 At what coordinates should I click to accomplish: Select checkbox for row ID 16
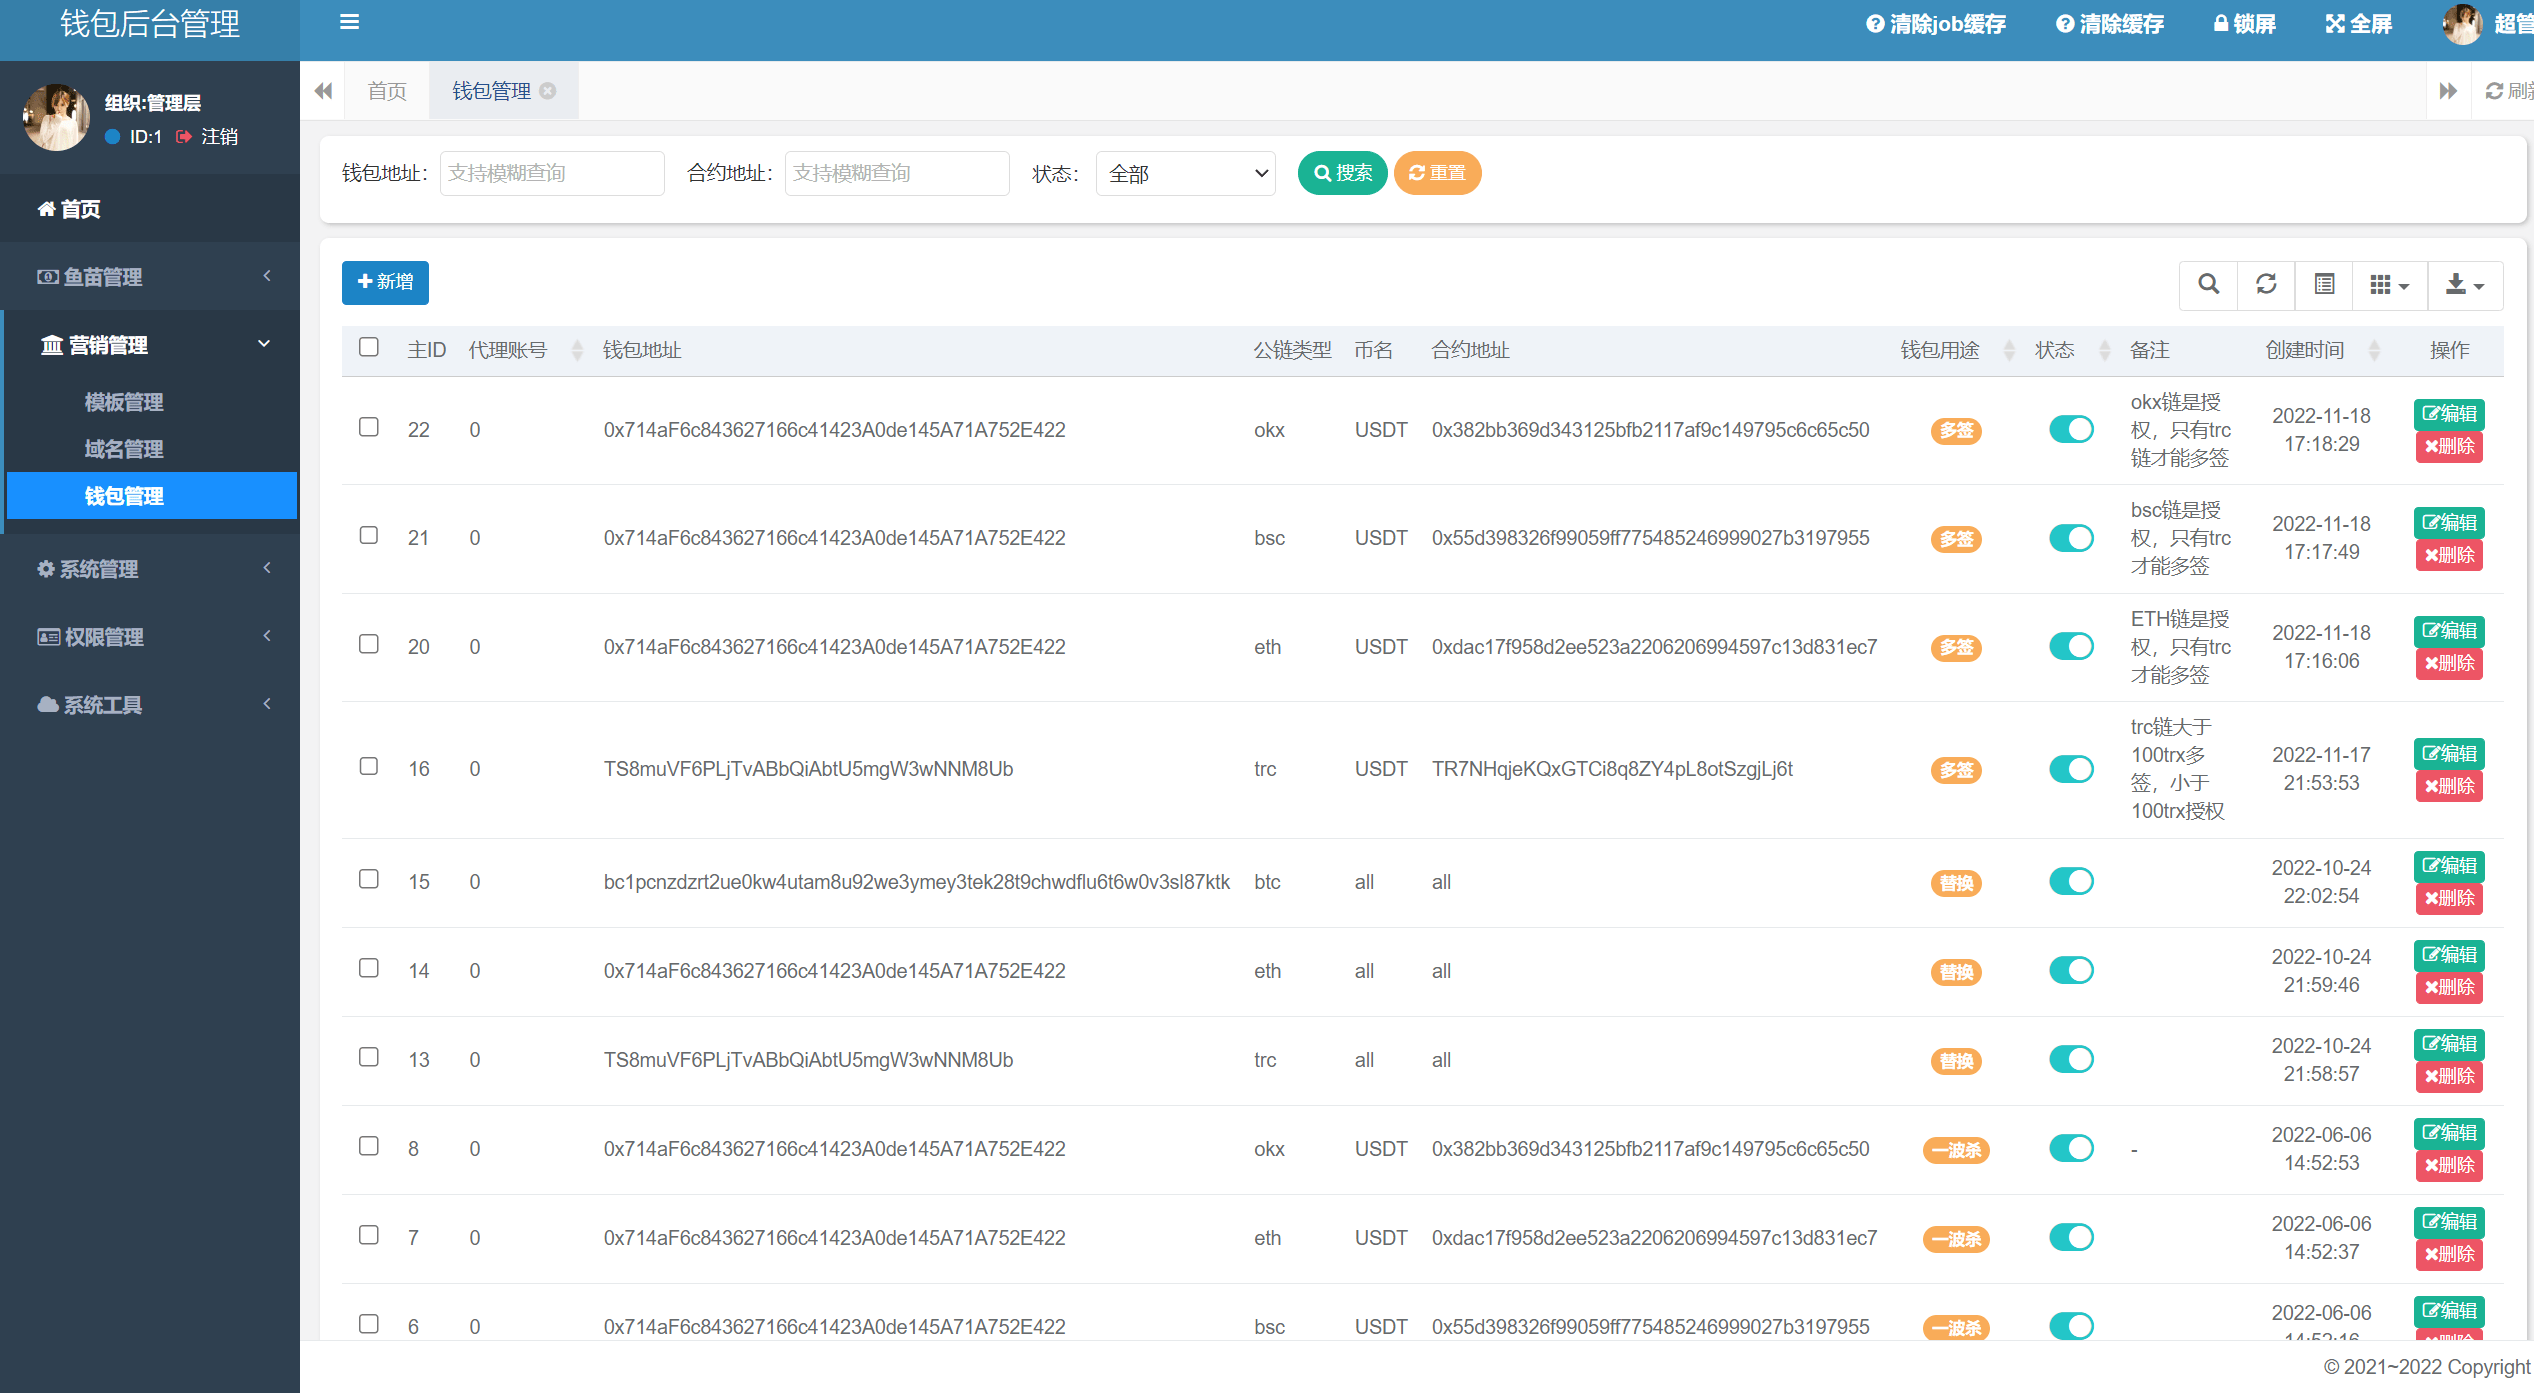(369, 766)
